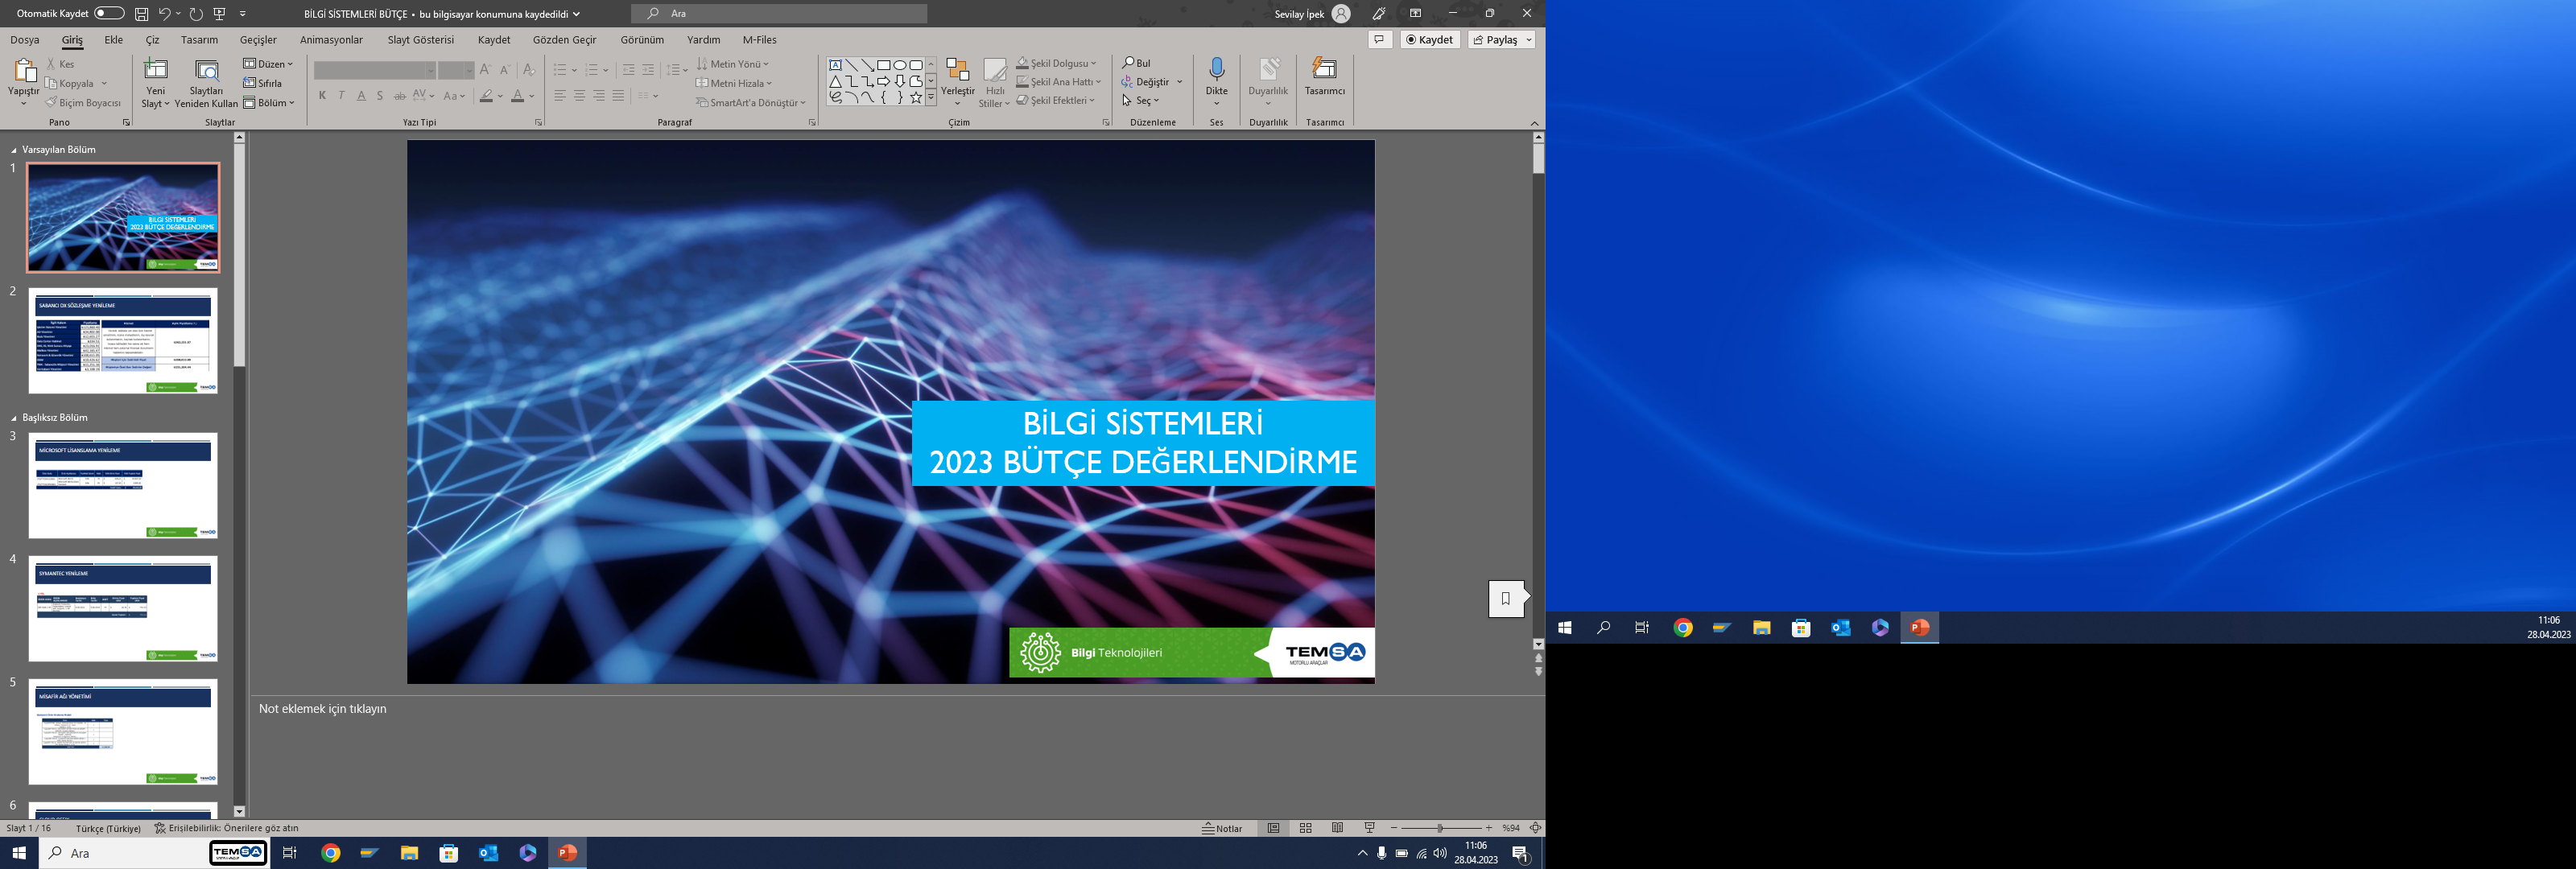Click the Undo arrow icon
2576x869 pixels.
click(x=164, y=14)
